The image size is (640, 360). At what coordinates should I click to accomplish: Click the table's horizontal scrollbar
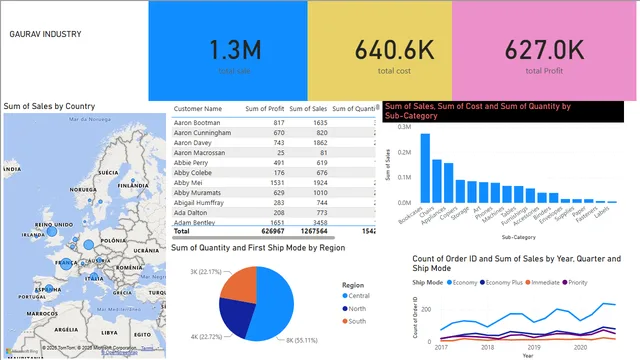[253, 237]
